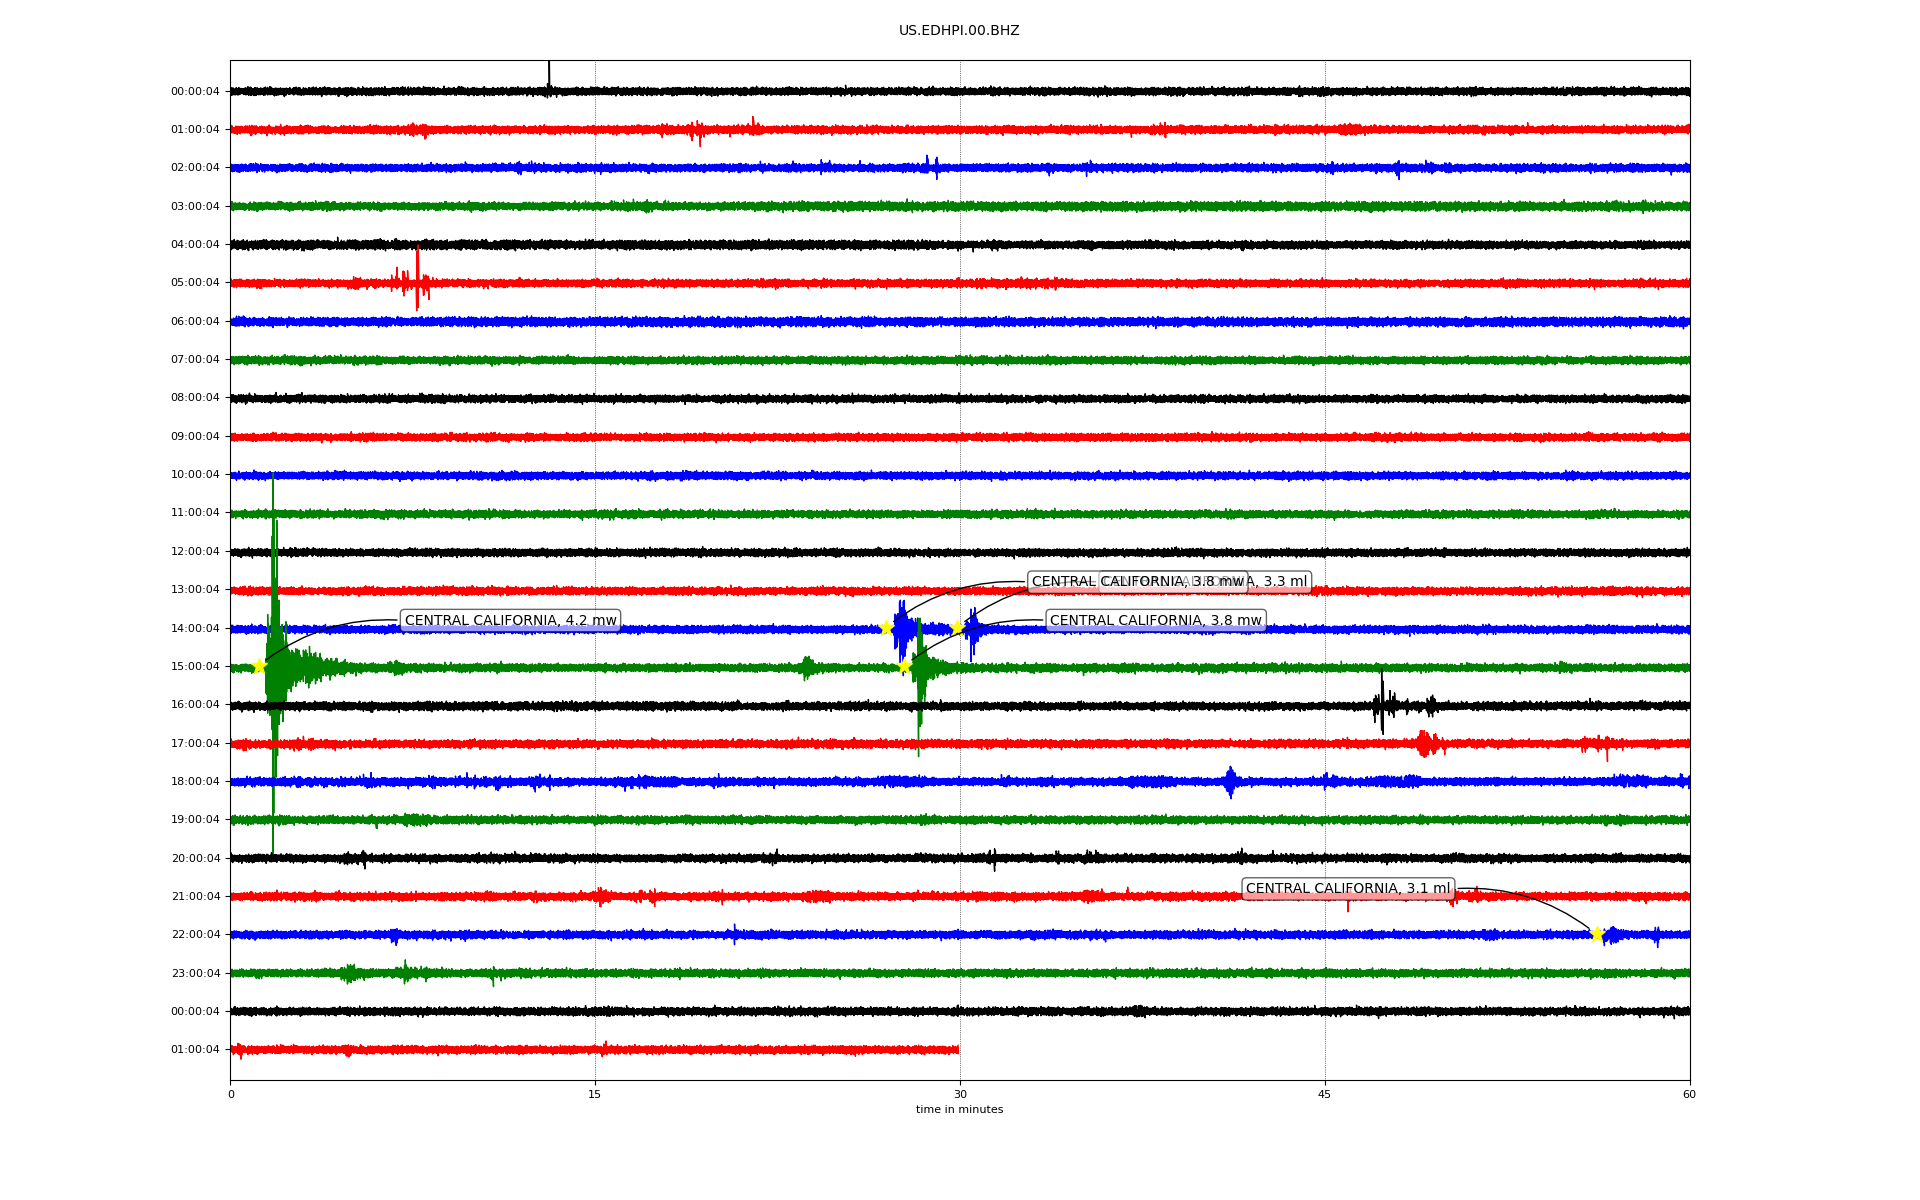1920x1200 pixels.
Task: Click the star marking the 4.2 mw event
Action: coord(259,666)
